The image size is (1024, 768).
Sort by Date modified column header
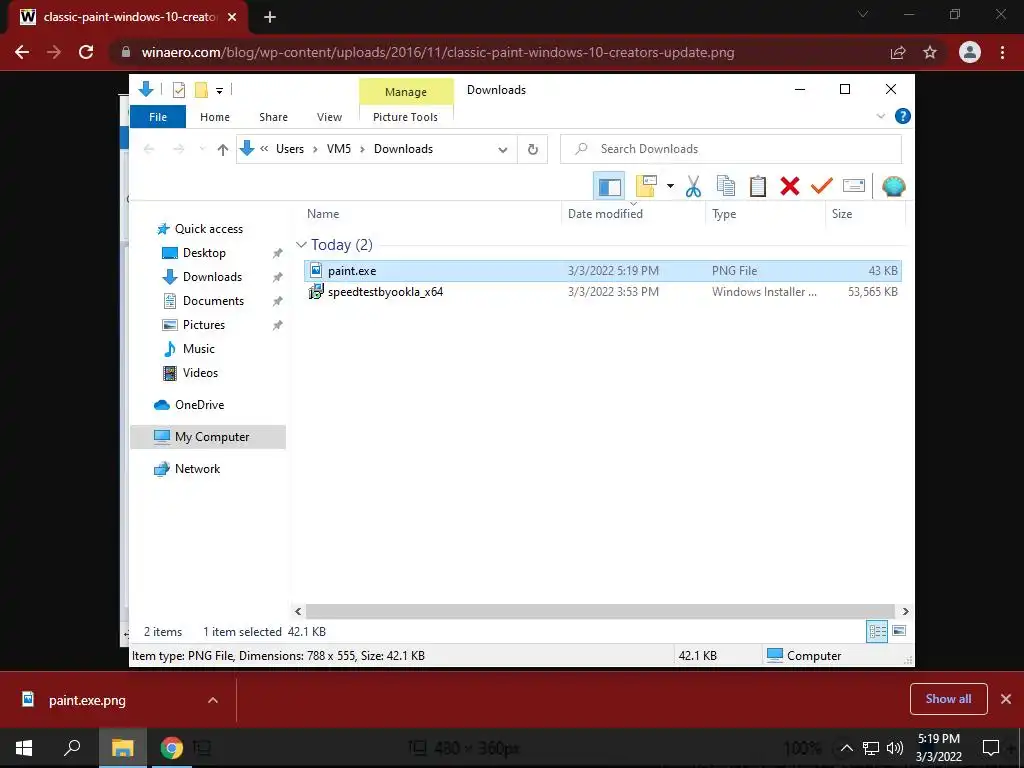tap(633, 214)
